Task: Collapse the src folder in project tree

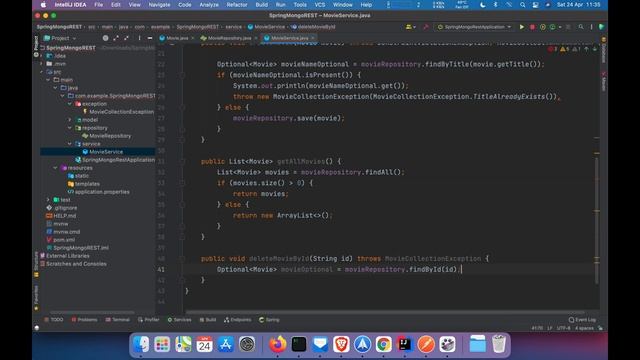Action: [x=42, y=72]
